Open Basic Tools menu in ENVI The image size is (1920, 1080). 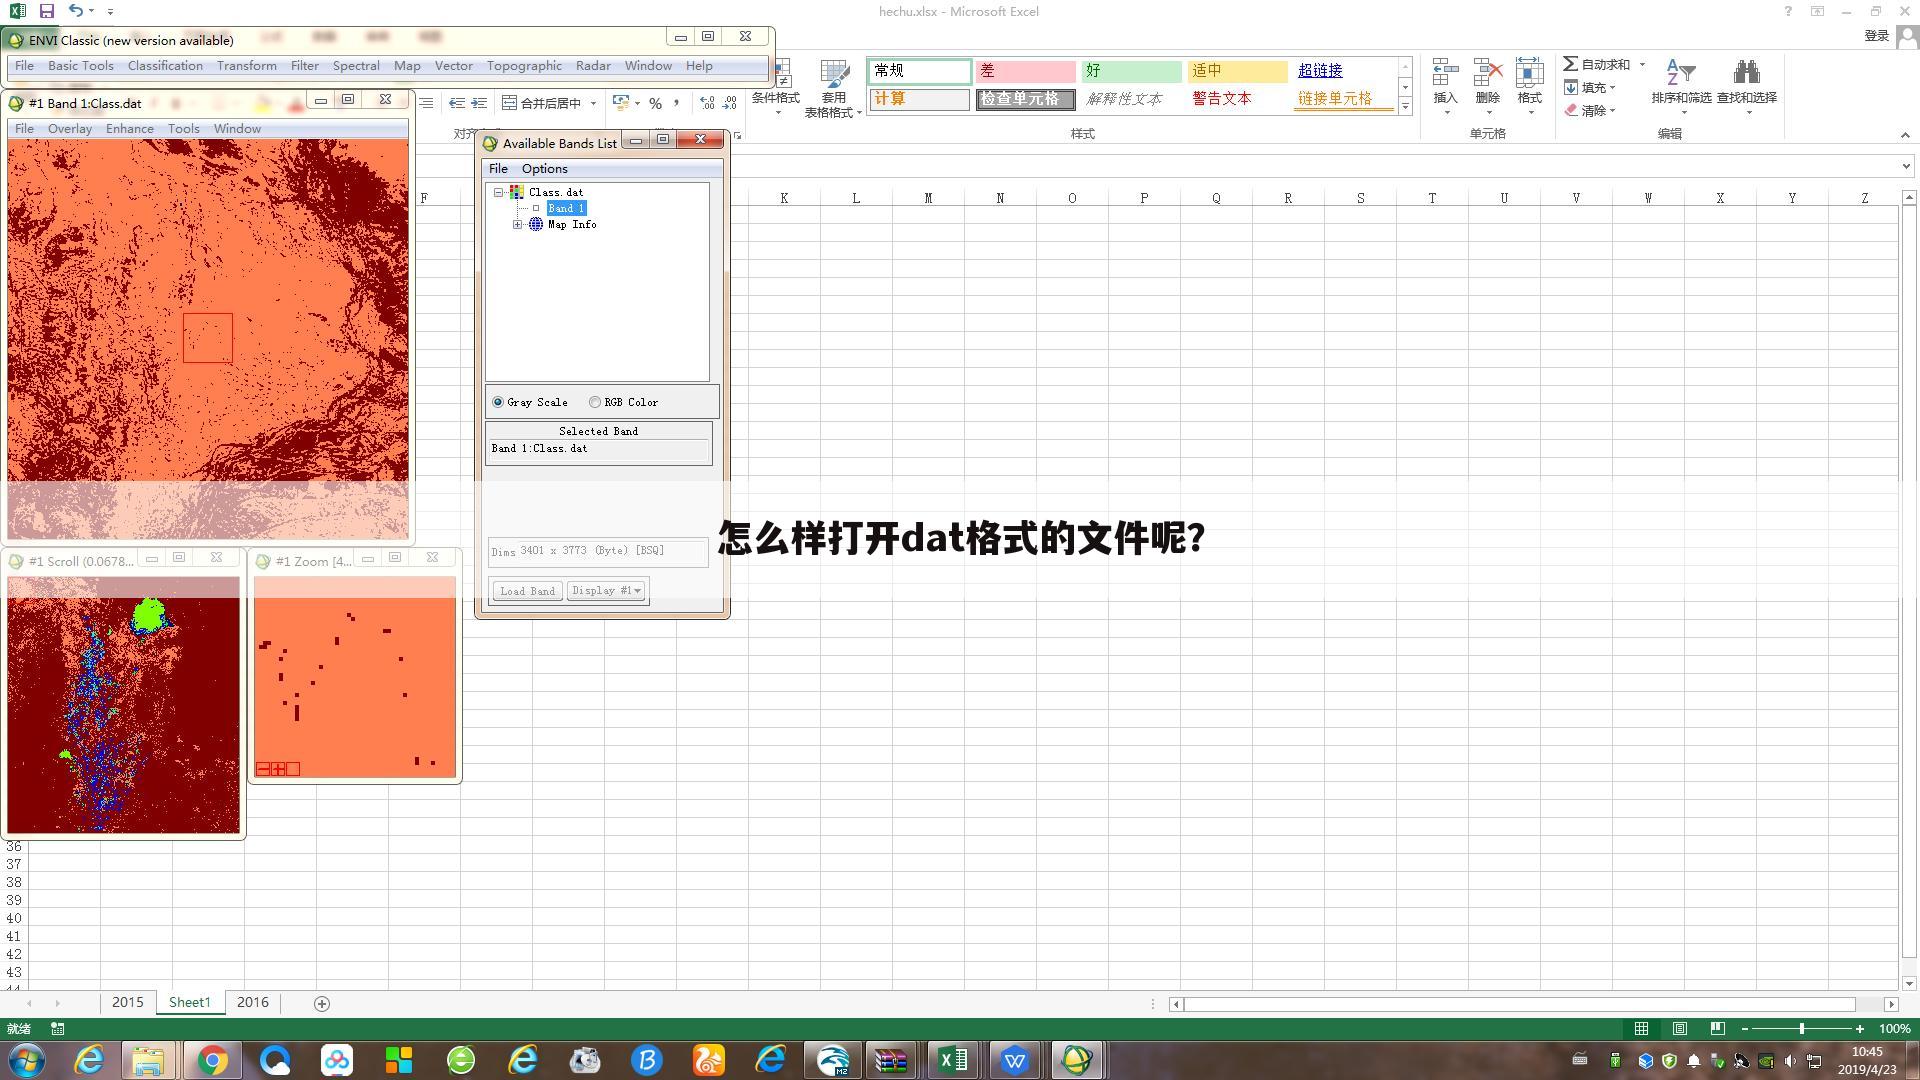point(80,66)
